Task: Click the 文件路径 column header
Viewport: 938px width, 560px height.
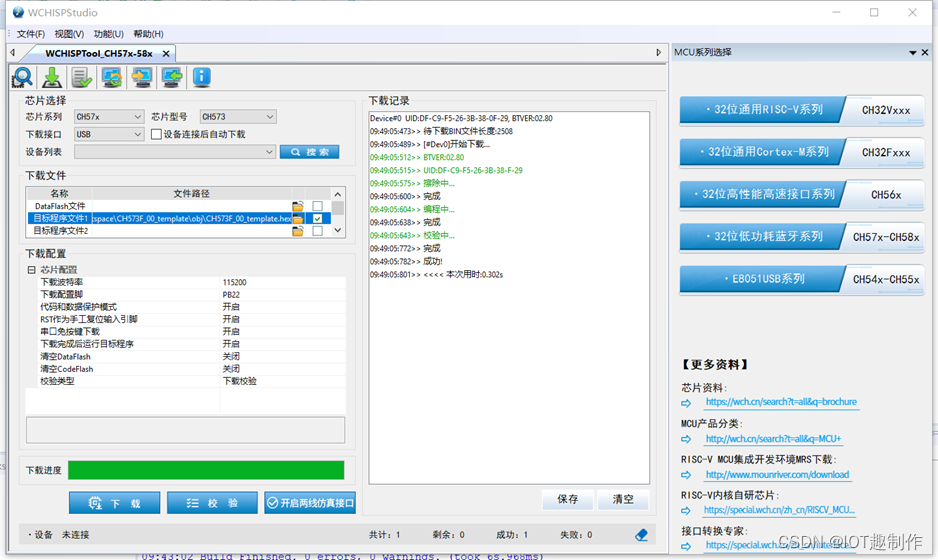Action: click(x=191, y=193)
